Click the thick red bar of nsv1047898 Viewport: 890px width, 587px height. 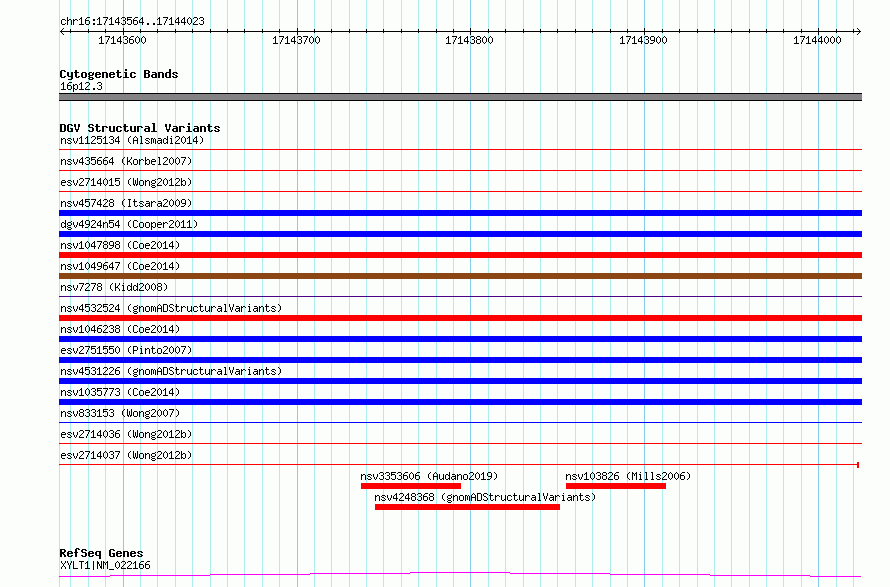coord(460,255)
